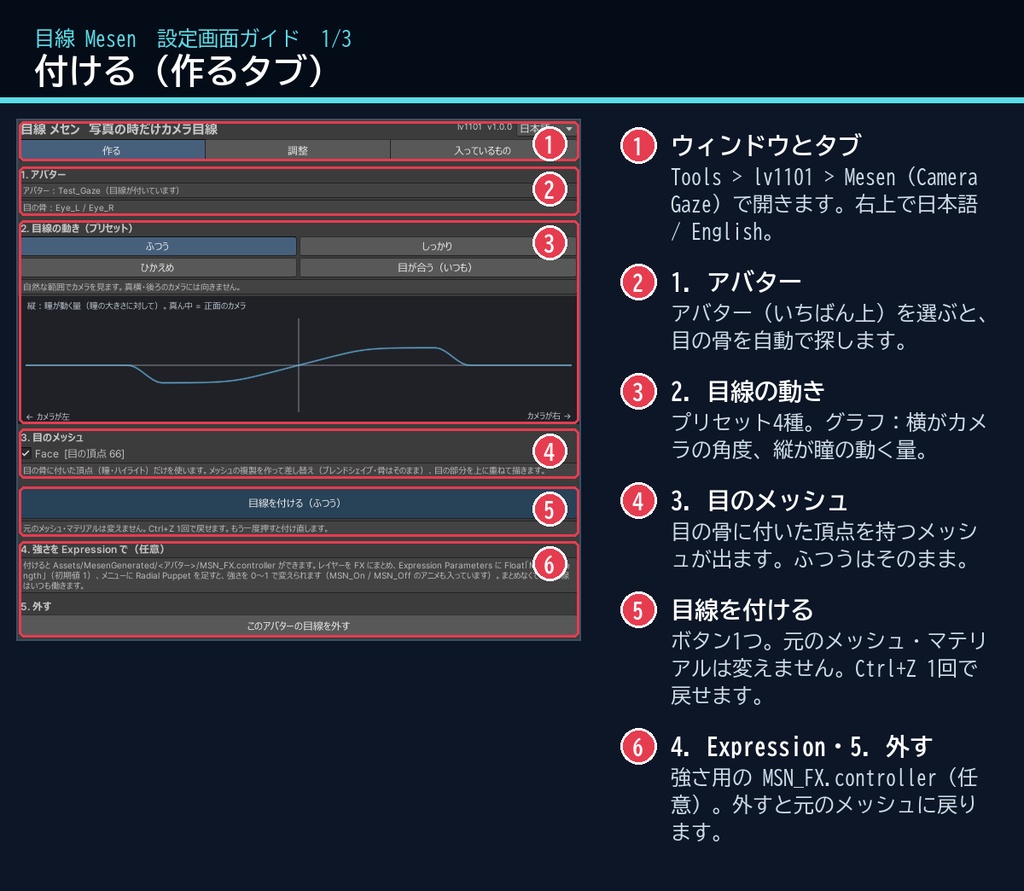Viewport: 1024px width, 891px height.
Task: Click the アバター：Test_Gaze field
Action: click(x=298, y=191)
